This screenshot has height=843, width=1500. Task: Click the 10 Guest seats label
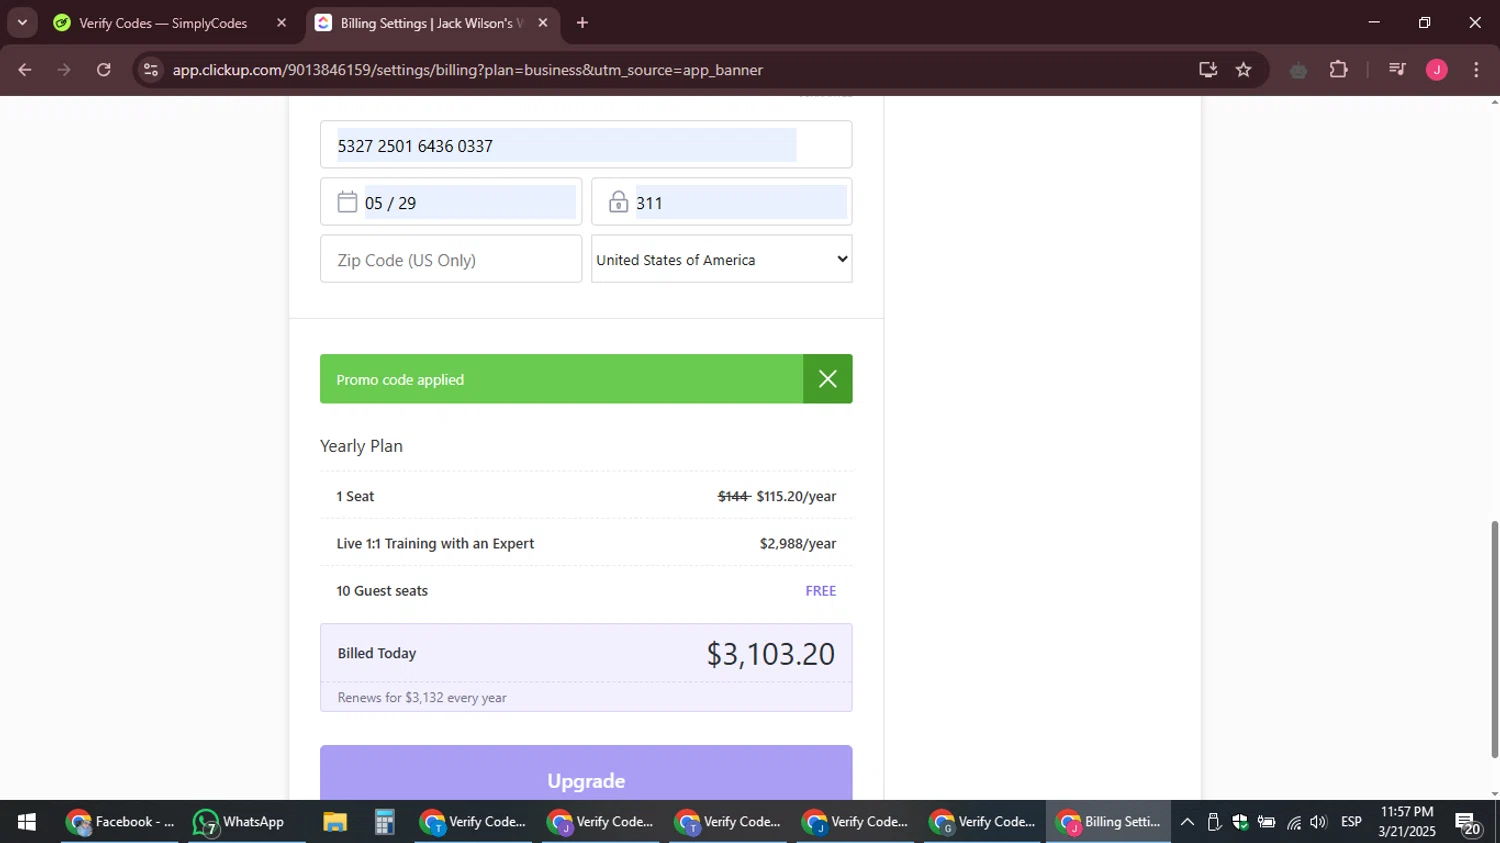(382, 591)
